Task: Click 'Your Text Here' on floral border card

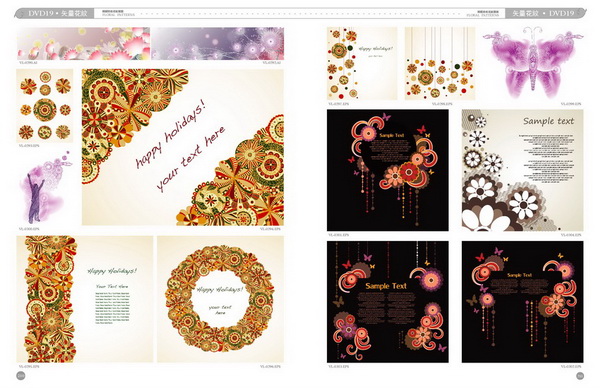Action: click(x=112, y=286)
